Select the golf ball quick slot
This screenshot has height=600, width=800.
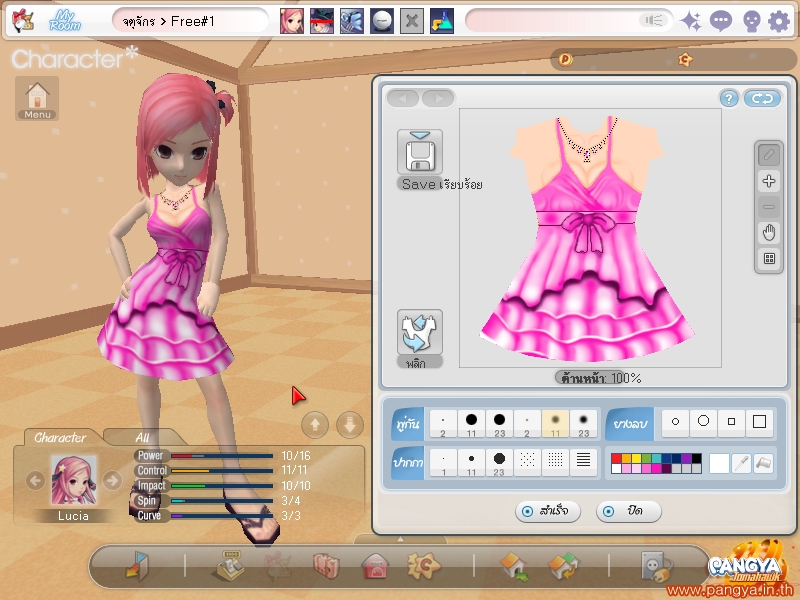click(x=382, y=21)
